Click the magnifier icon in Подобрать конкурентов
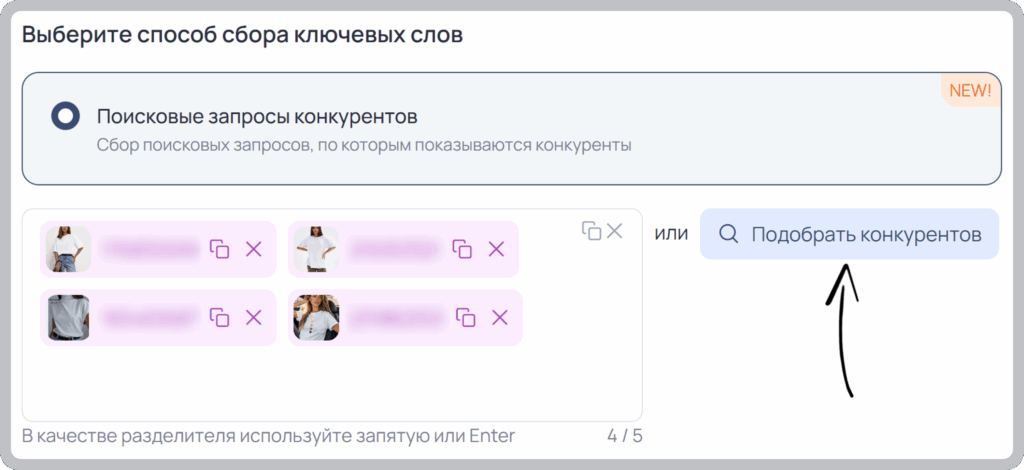 (x=728, y=234)
